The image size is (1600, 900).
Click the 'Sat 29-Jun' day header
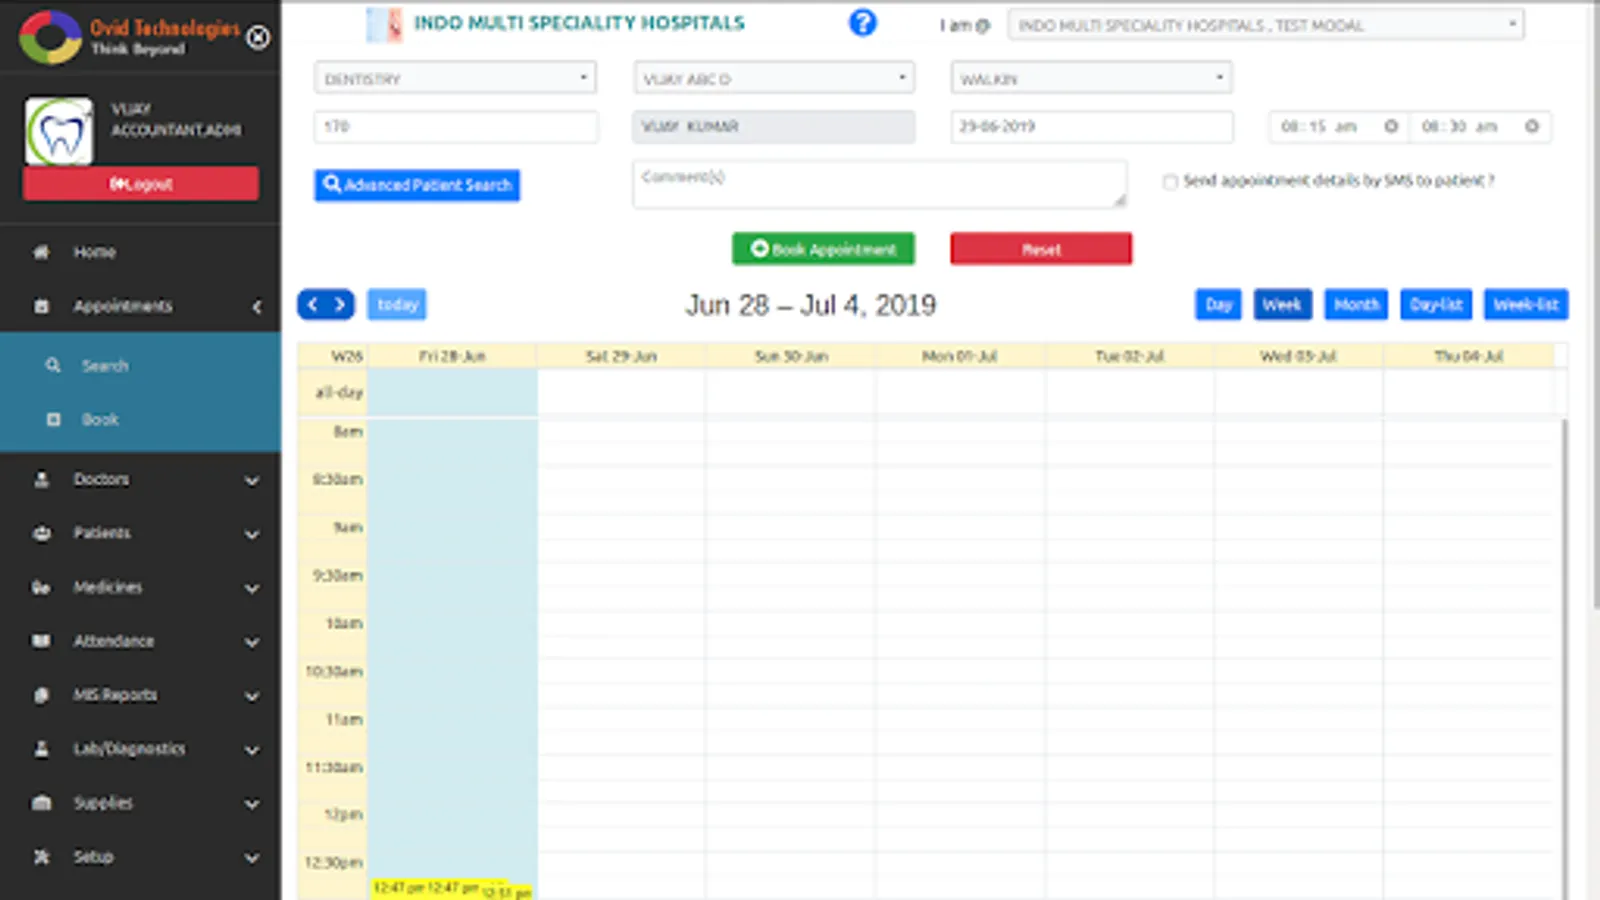tap(621, 357)
